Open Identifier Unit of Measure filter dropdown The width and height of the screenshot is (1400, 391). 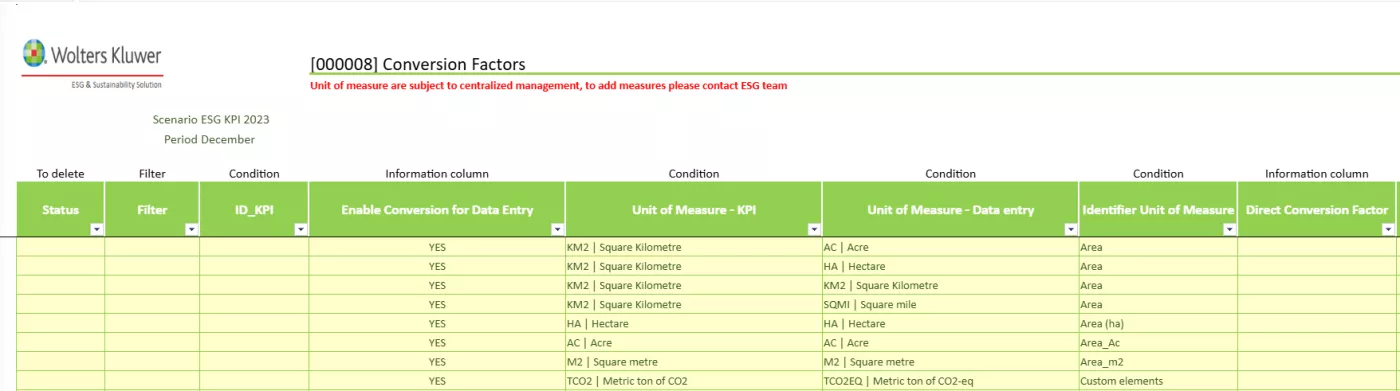(x=1229, y=230)
